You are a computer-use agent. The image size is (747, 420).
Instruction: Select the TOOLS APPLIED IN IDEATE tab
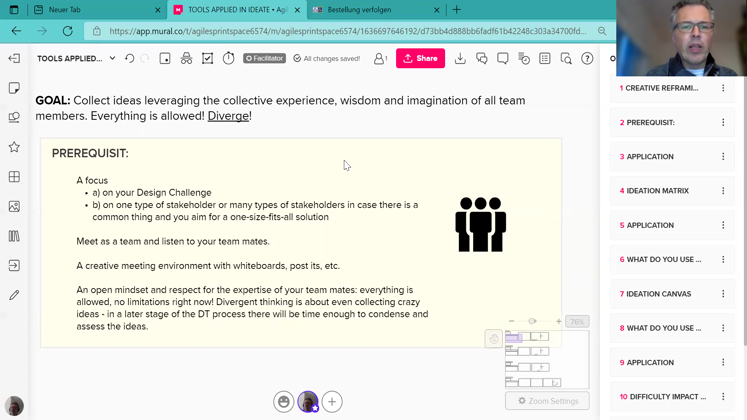pos(237,10)
